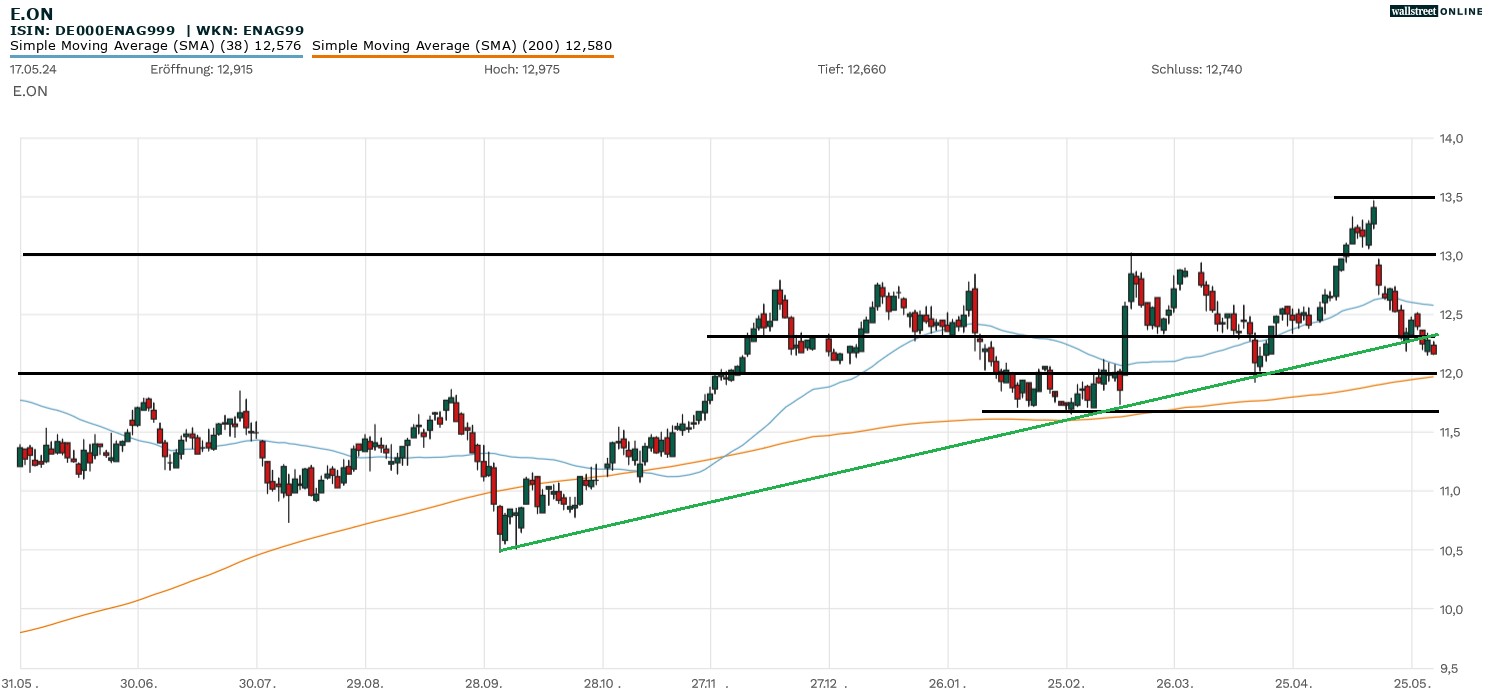Click the E.ON chart title

tap(31, 14)
